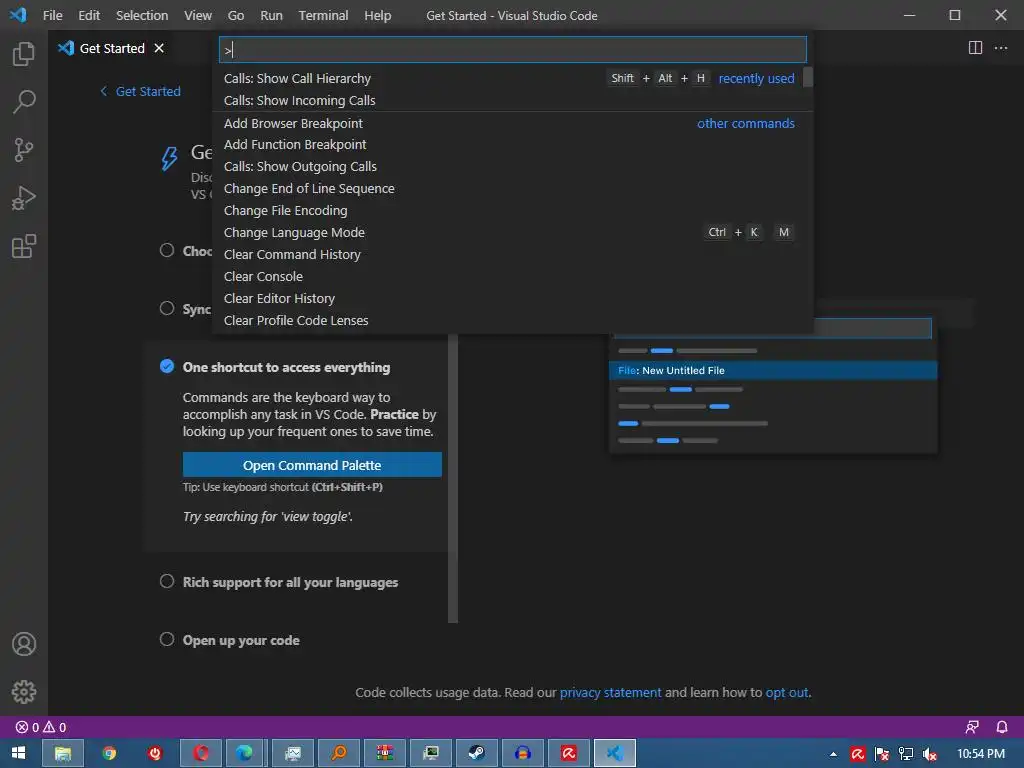Screen dimensions: 1024x768
Task: Open File Explorer from taskbar
Action: (63, 753)
